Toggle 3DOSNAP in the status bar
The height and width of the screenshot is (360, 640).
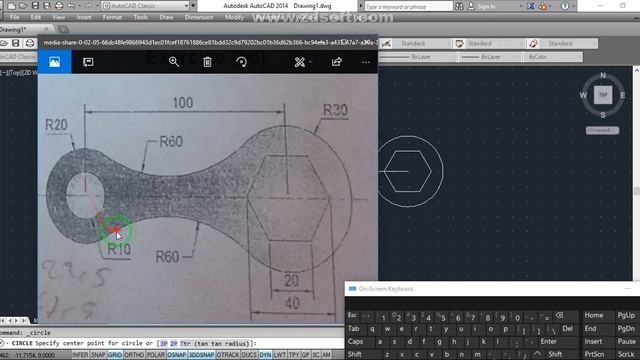202,355
